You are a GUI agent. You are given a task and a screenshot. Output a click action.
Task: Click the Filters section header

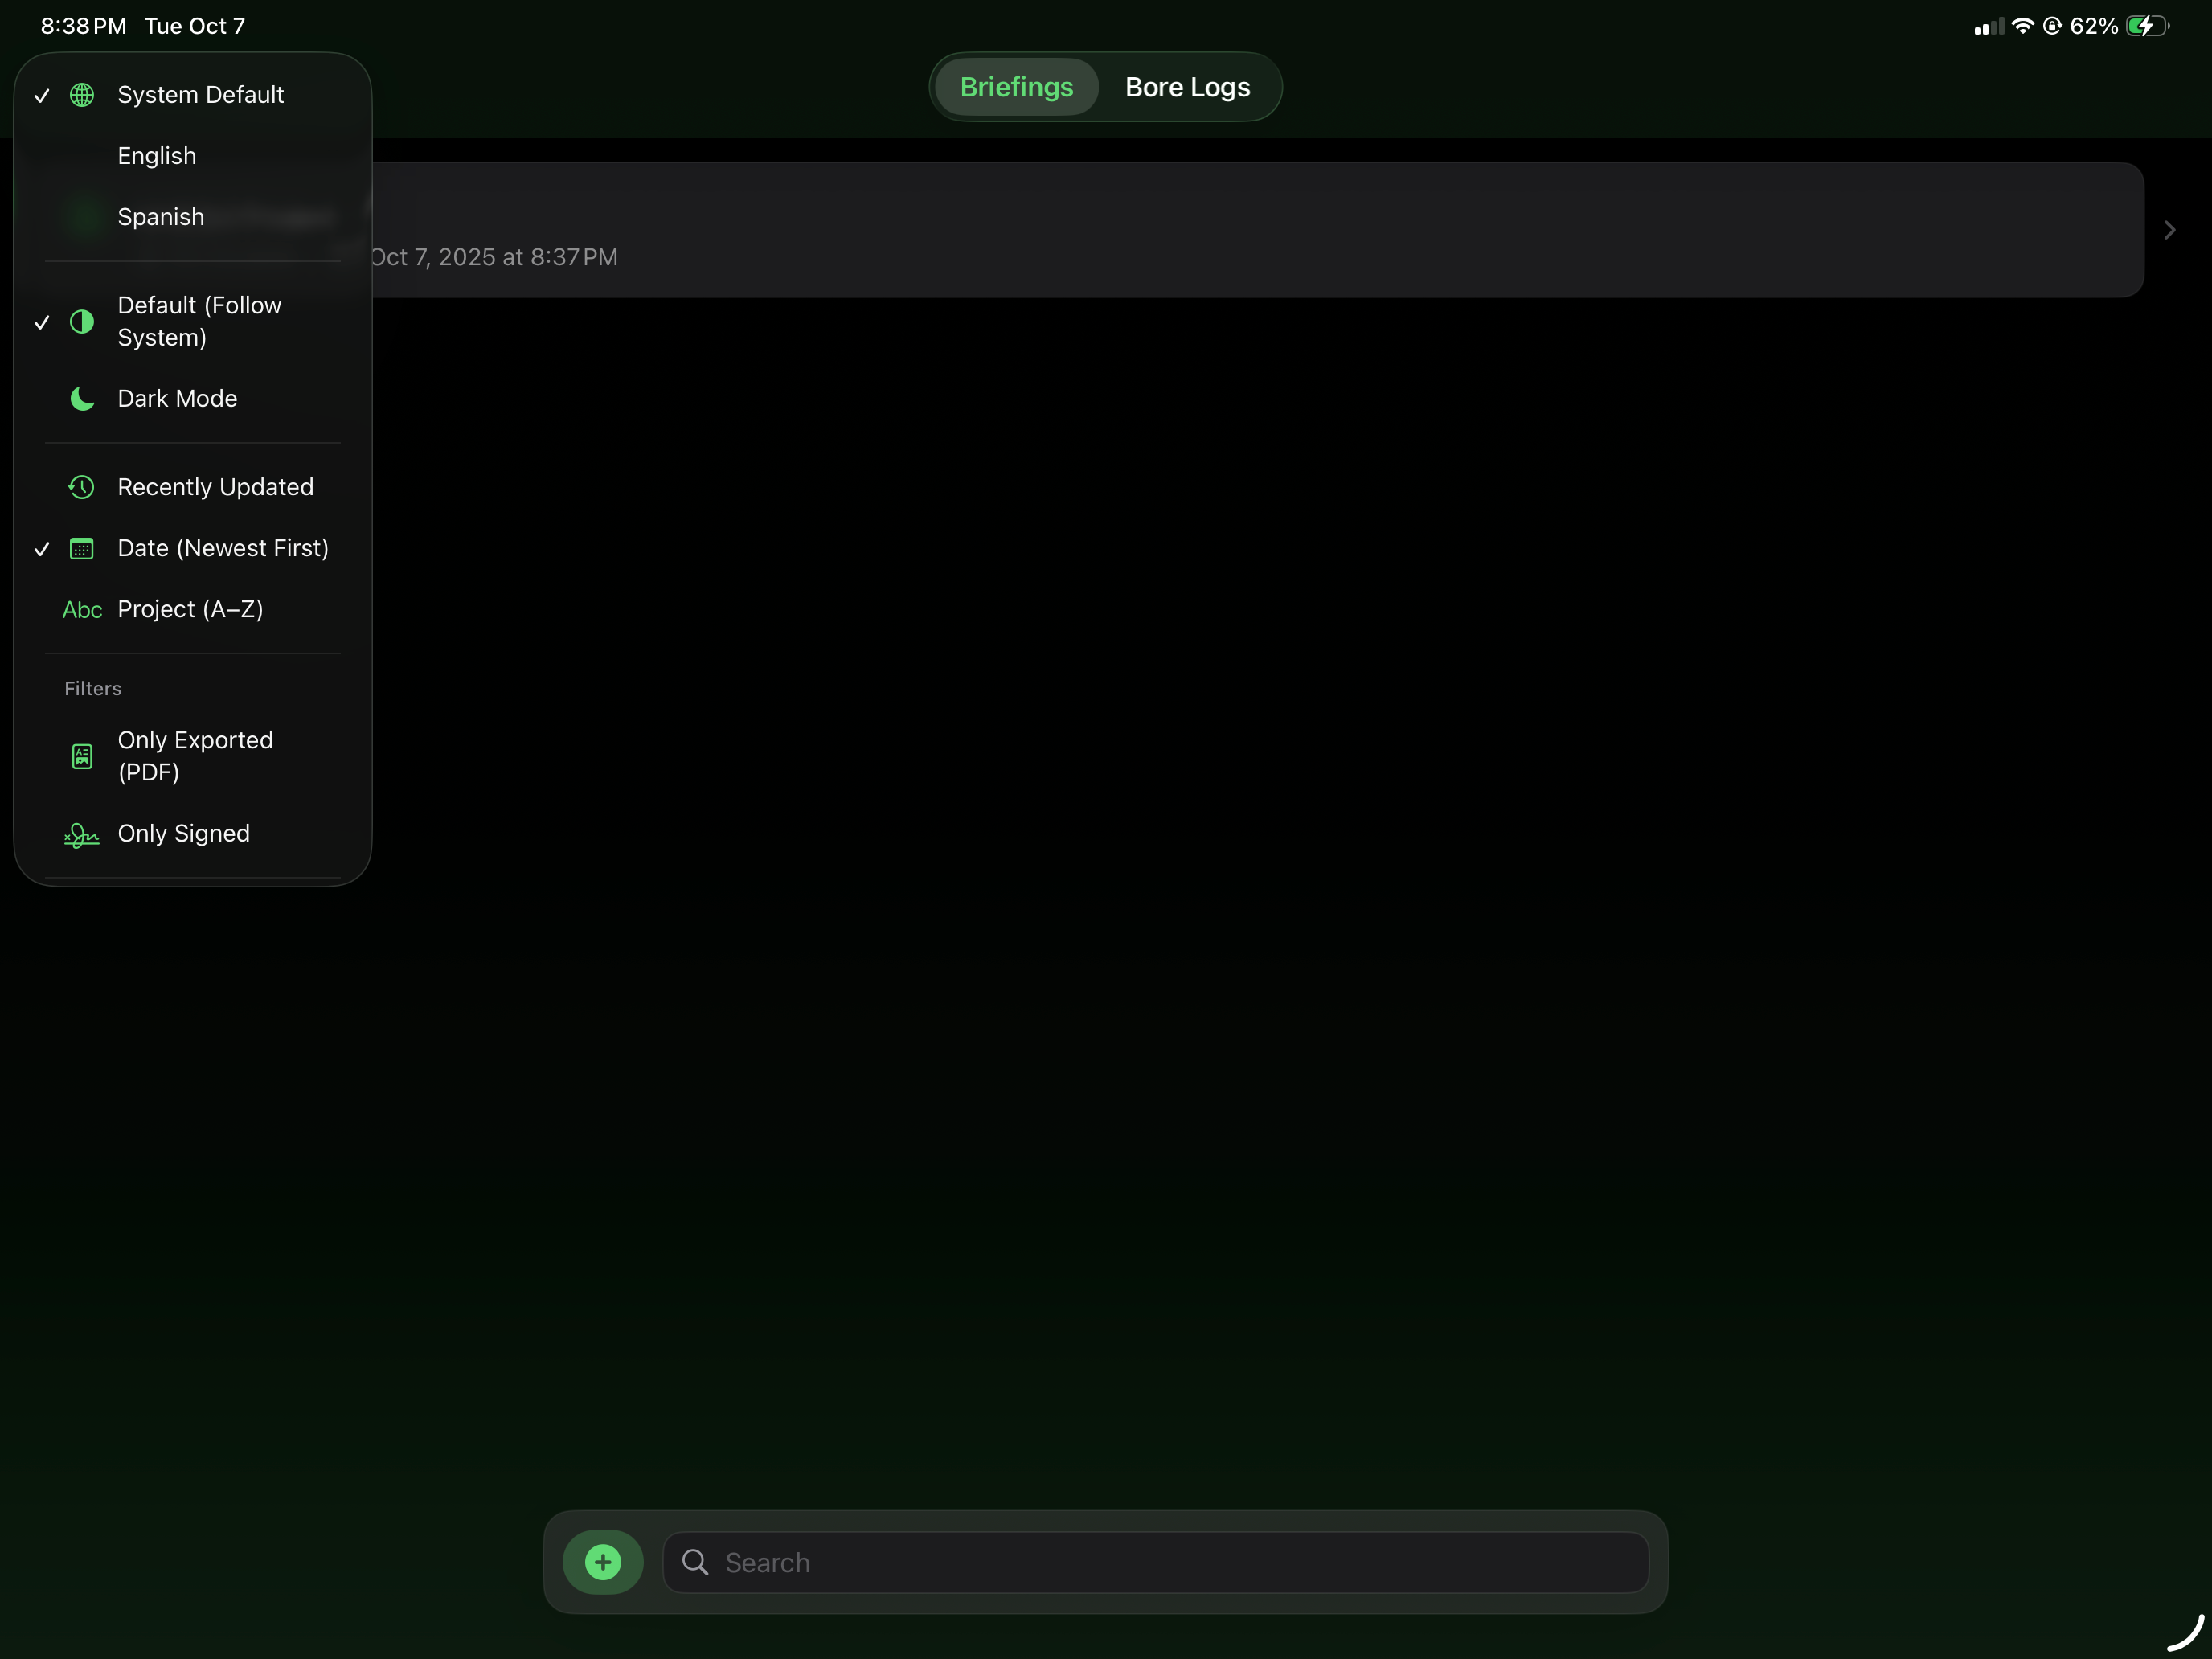[x=93, y=688]
